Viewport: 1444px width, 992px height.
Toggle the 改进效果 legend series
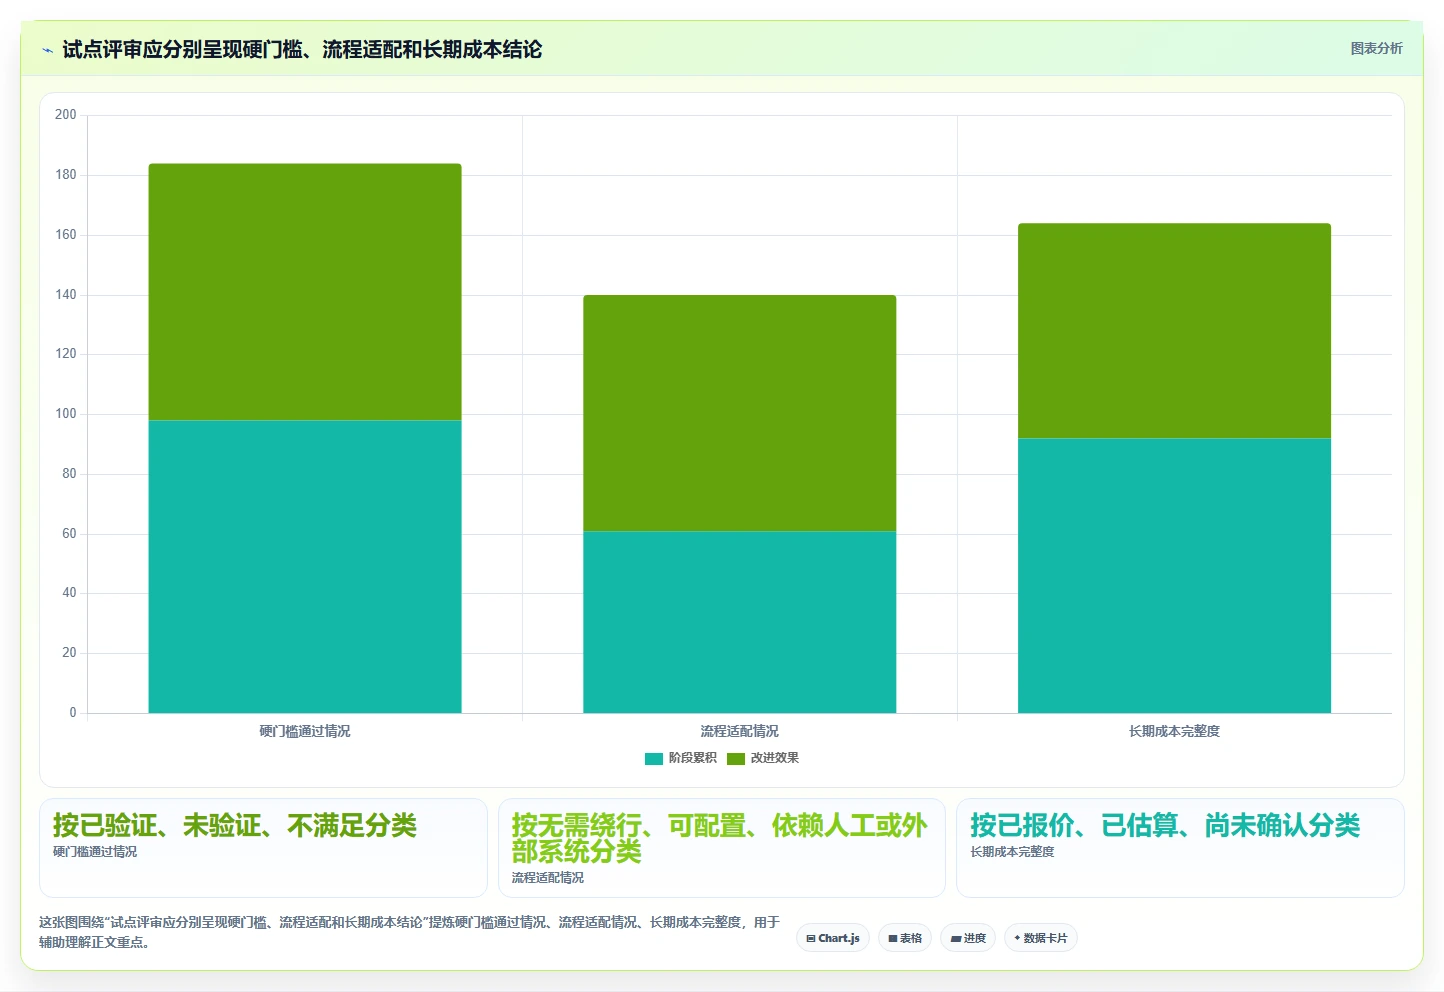763,758
